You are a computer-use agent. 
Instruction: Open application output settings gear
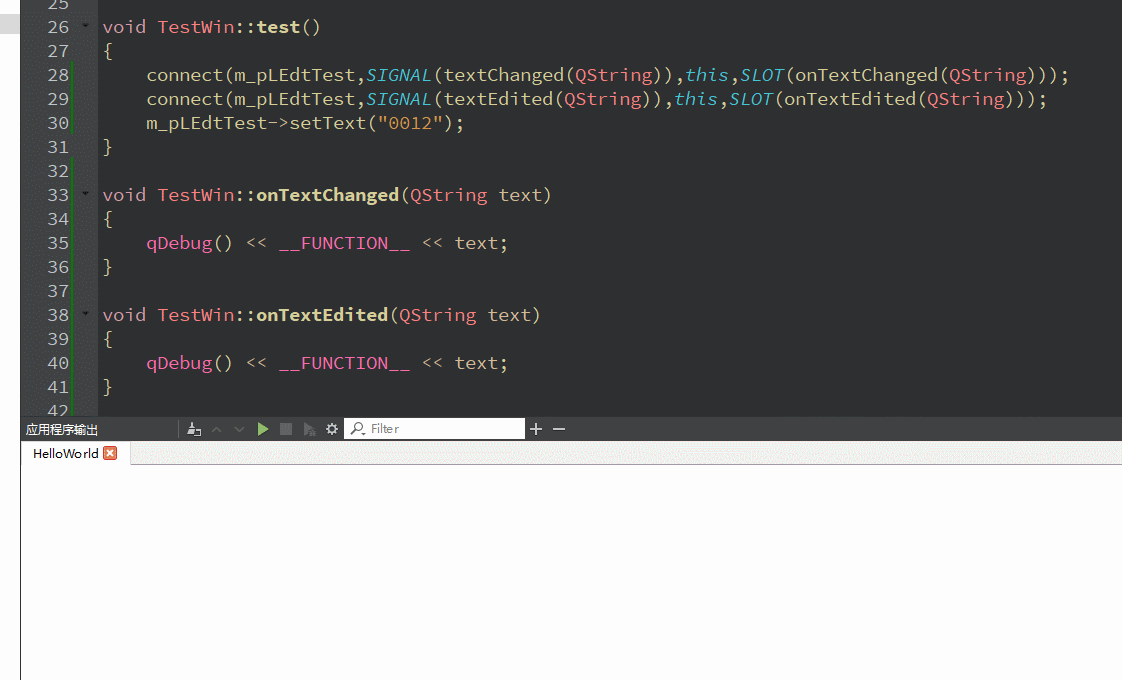332,429
